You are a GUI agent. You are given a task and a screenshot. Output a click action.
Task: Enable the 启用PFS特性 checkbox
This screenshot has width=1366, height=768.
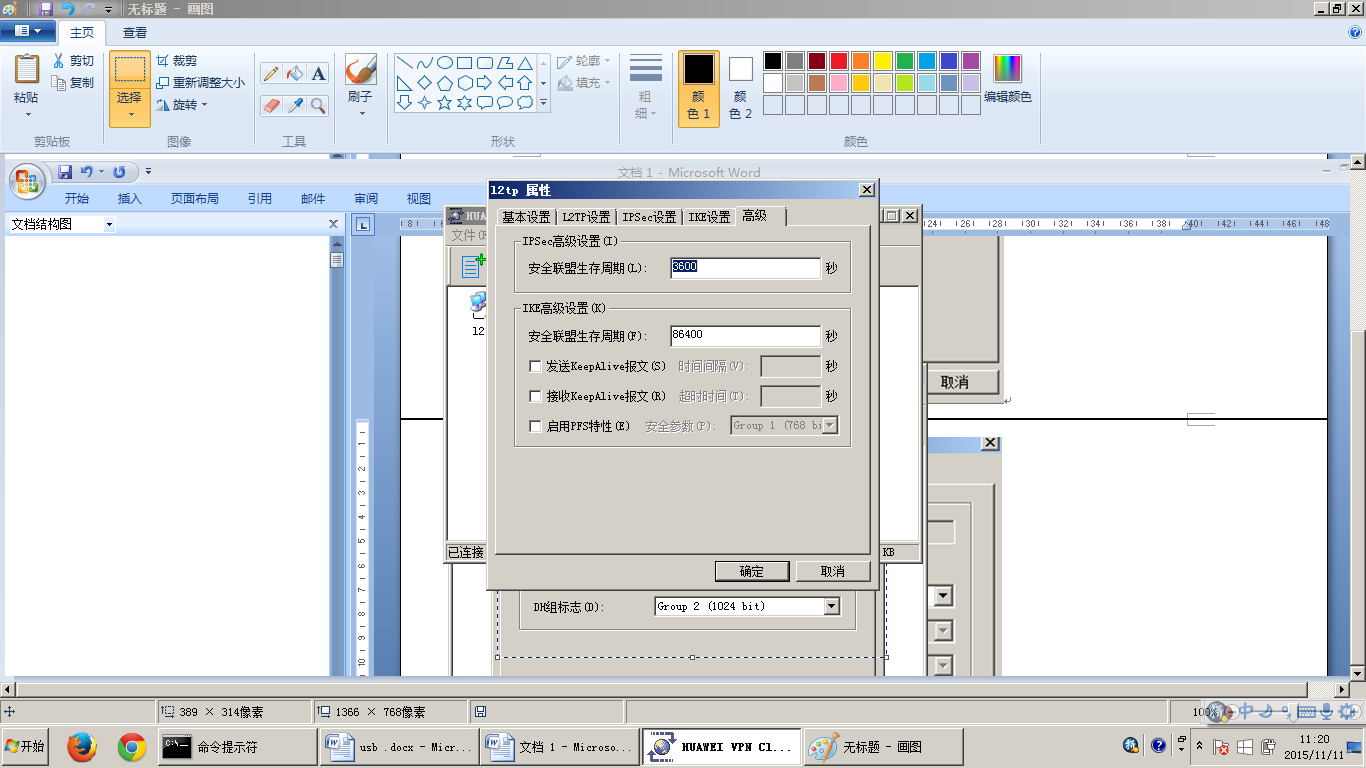tap(536, 427)
